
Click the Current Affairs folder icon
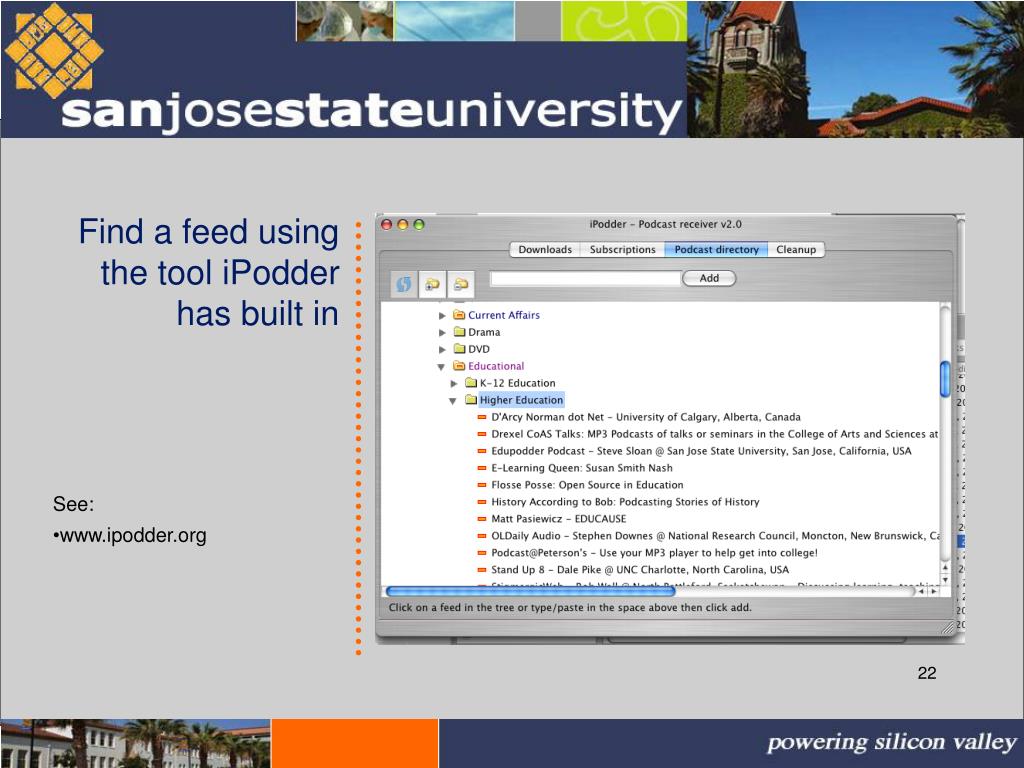click(x=459, y=315)
